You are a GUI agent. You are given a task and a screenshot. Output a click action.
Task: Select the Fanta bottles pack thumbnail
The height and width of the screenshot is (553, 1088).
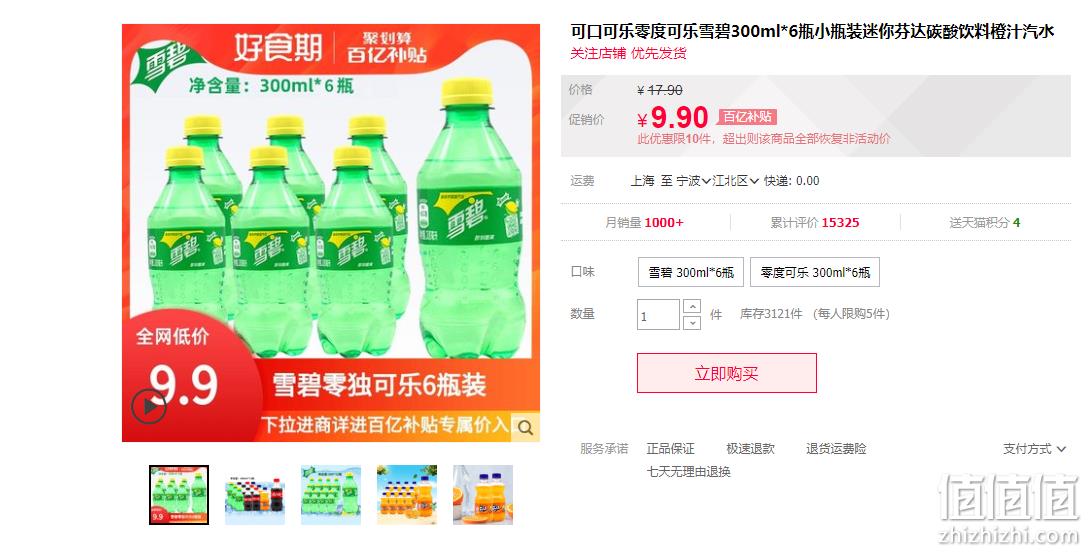pyautogui.click(x=407, y=495)
